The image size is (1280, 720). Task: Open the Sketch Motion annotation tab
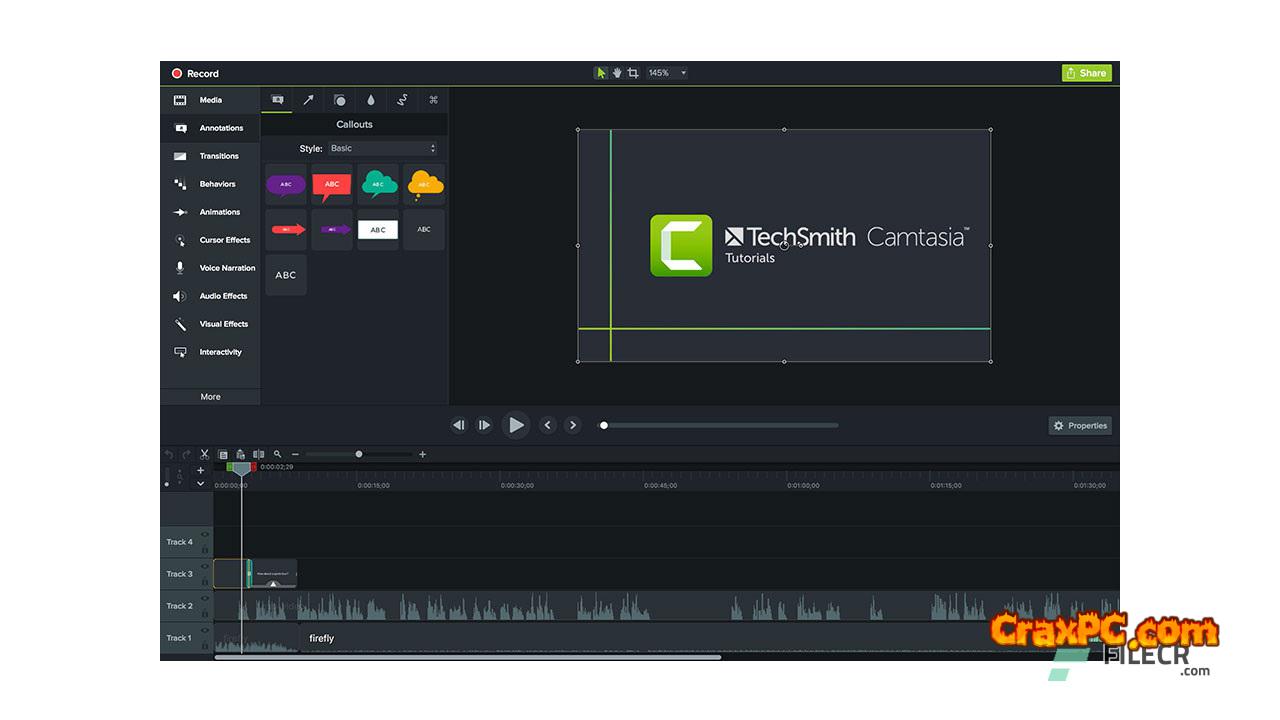pos(402,100)
